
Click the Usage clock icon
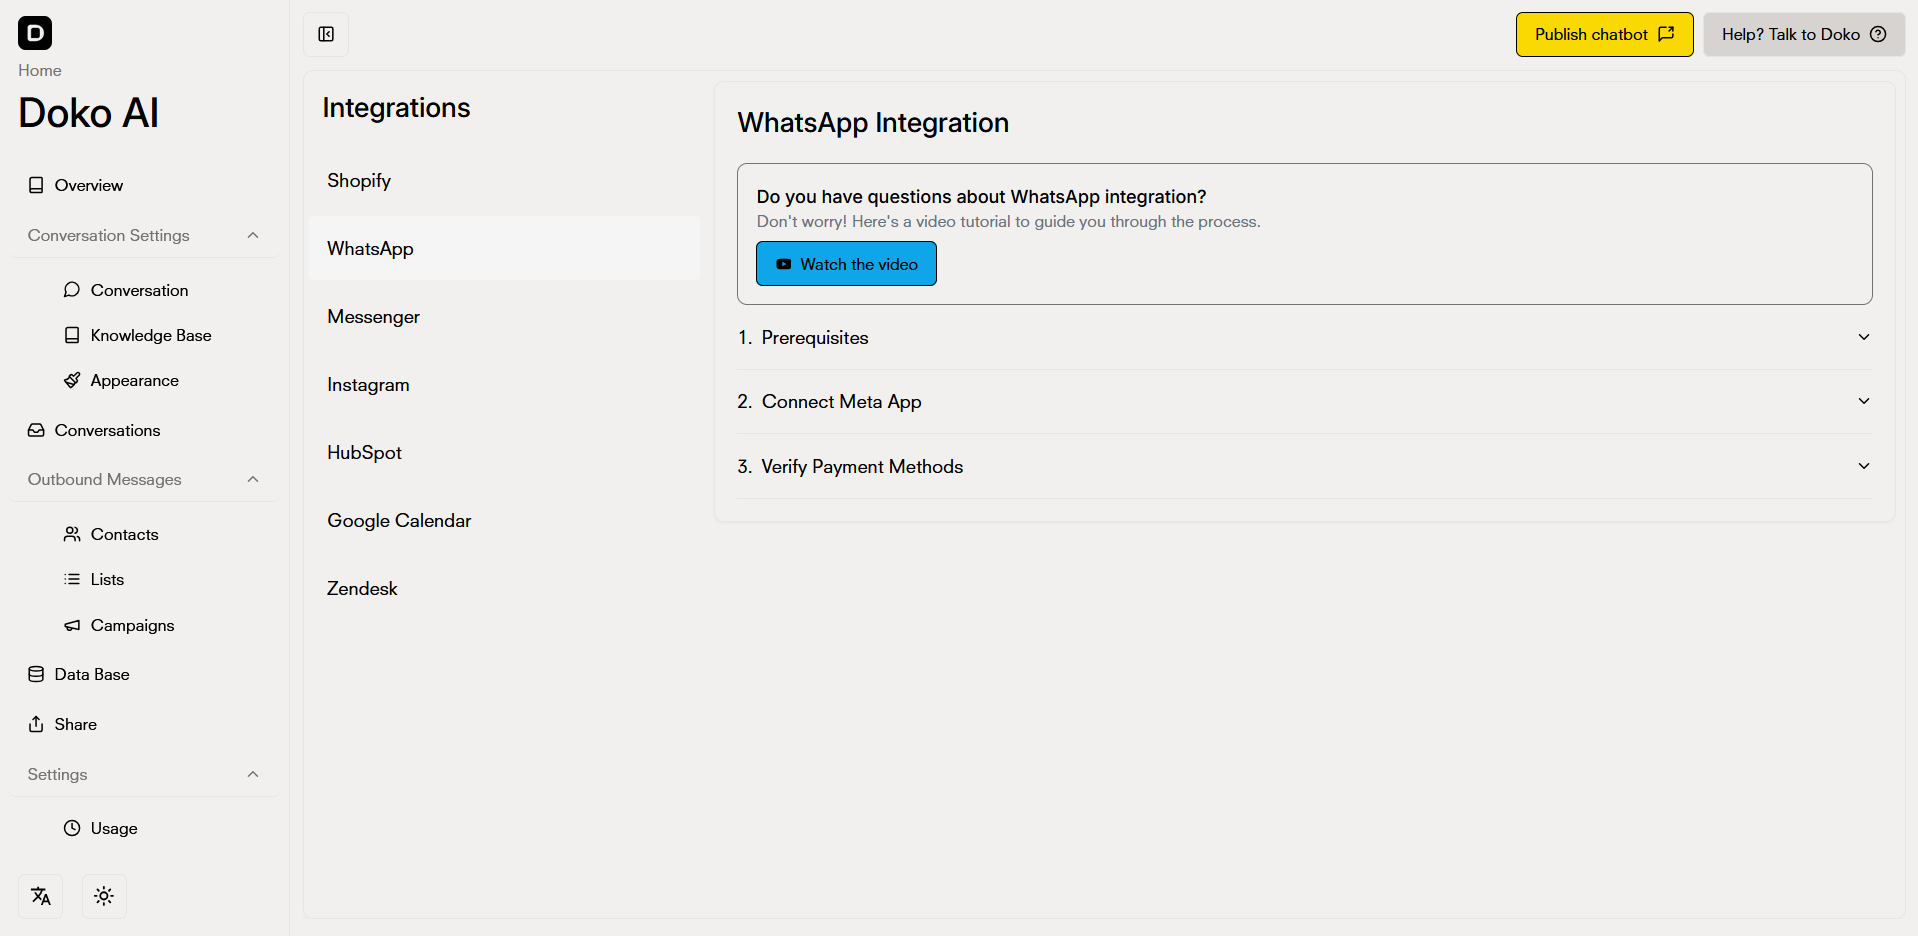coord(71,828)
